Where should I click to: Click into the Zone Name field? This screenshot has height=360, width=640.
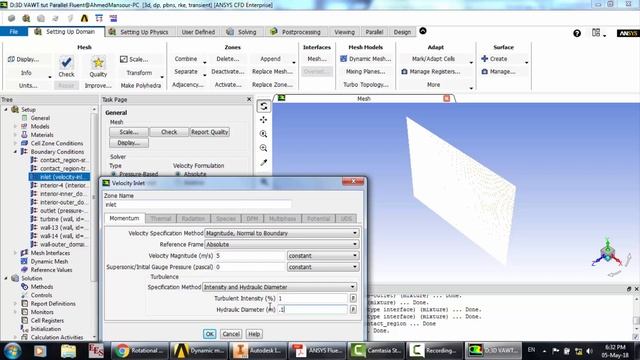point(198,204)
